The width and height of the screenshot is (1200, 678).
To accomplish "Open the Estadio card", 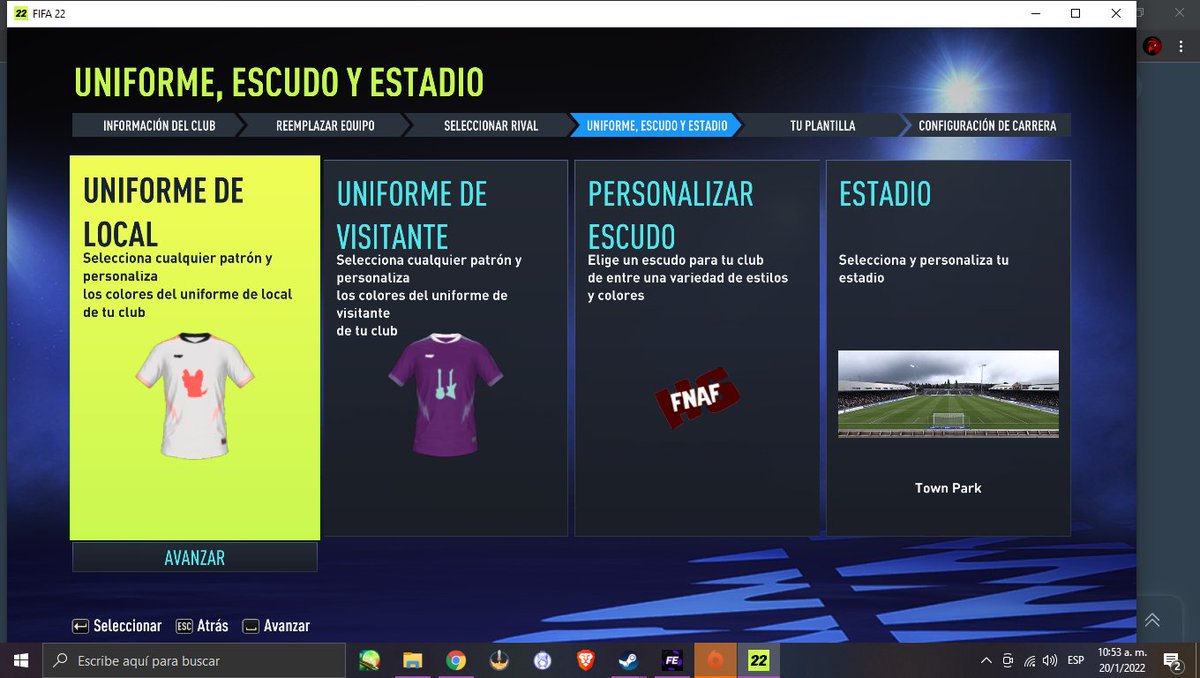I will [948, 348].
